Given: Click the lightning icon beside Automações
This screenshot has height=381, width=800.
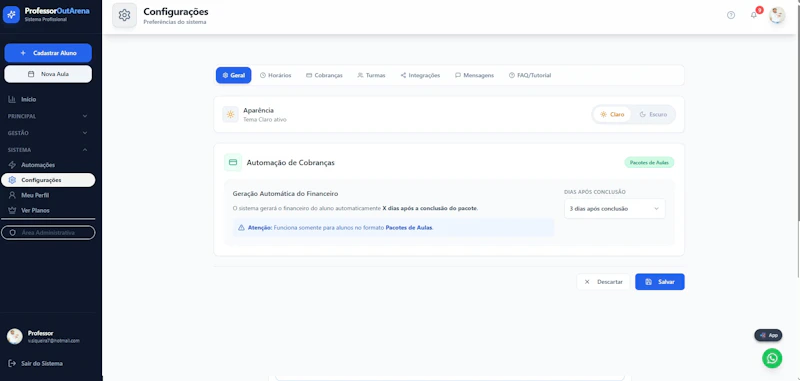Looking at the screenshot, I should tap(12, 165).
